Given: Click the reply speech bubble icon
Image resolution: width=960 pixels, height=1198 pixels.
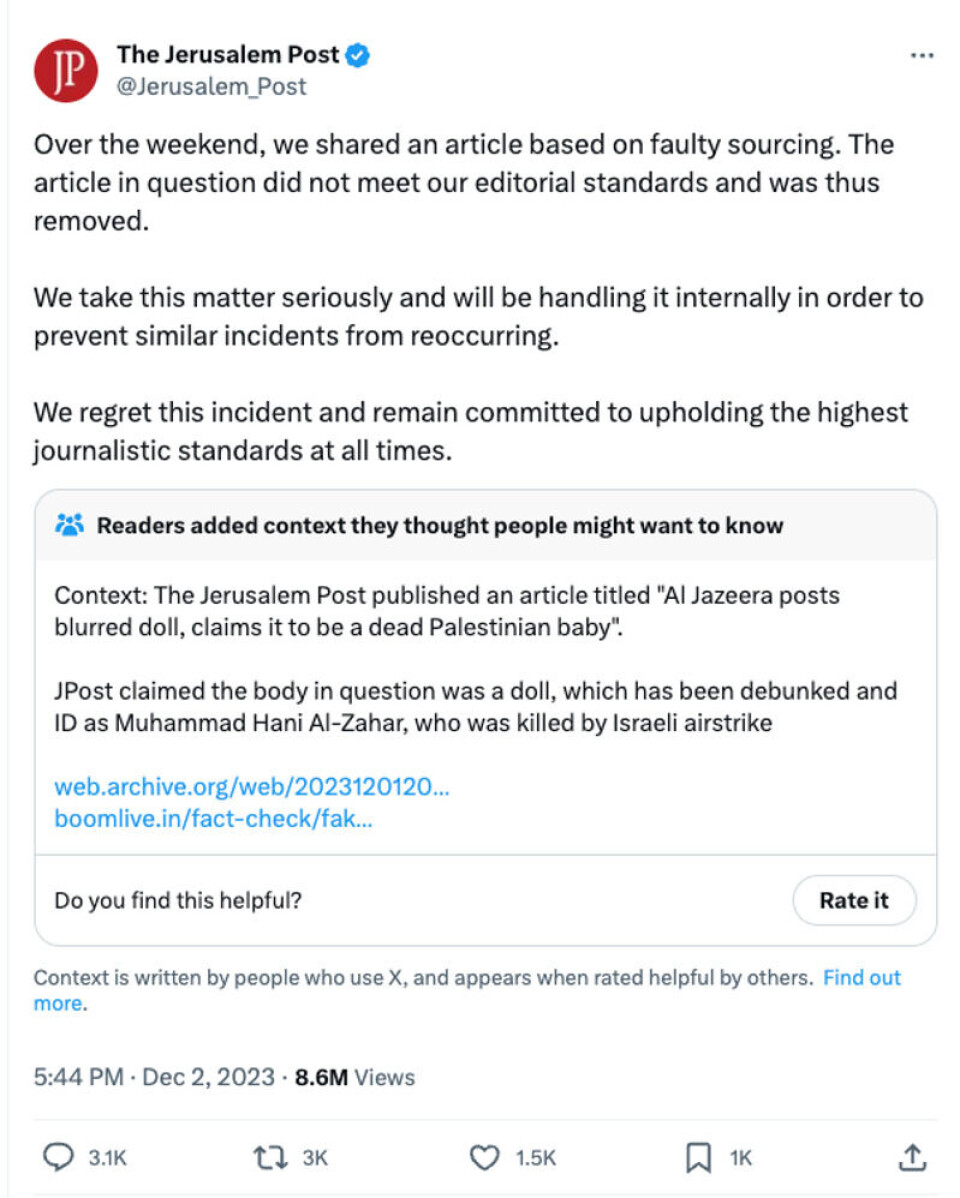Looking at the screenshot, I should pyautogui.click(x=59, y=1158).
